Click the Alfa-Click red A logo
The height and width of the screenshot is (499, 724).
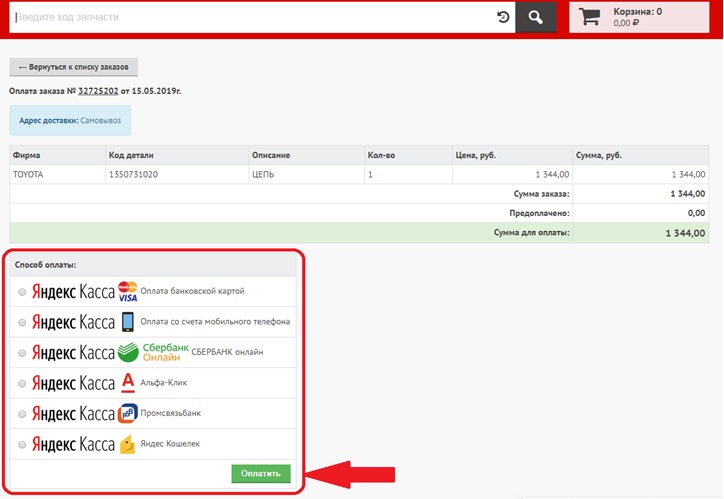click(128, 383)
